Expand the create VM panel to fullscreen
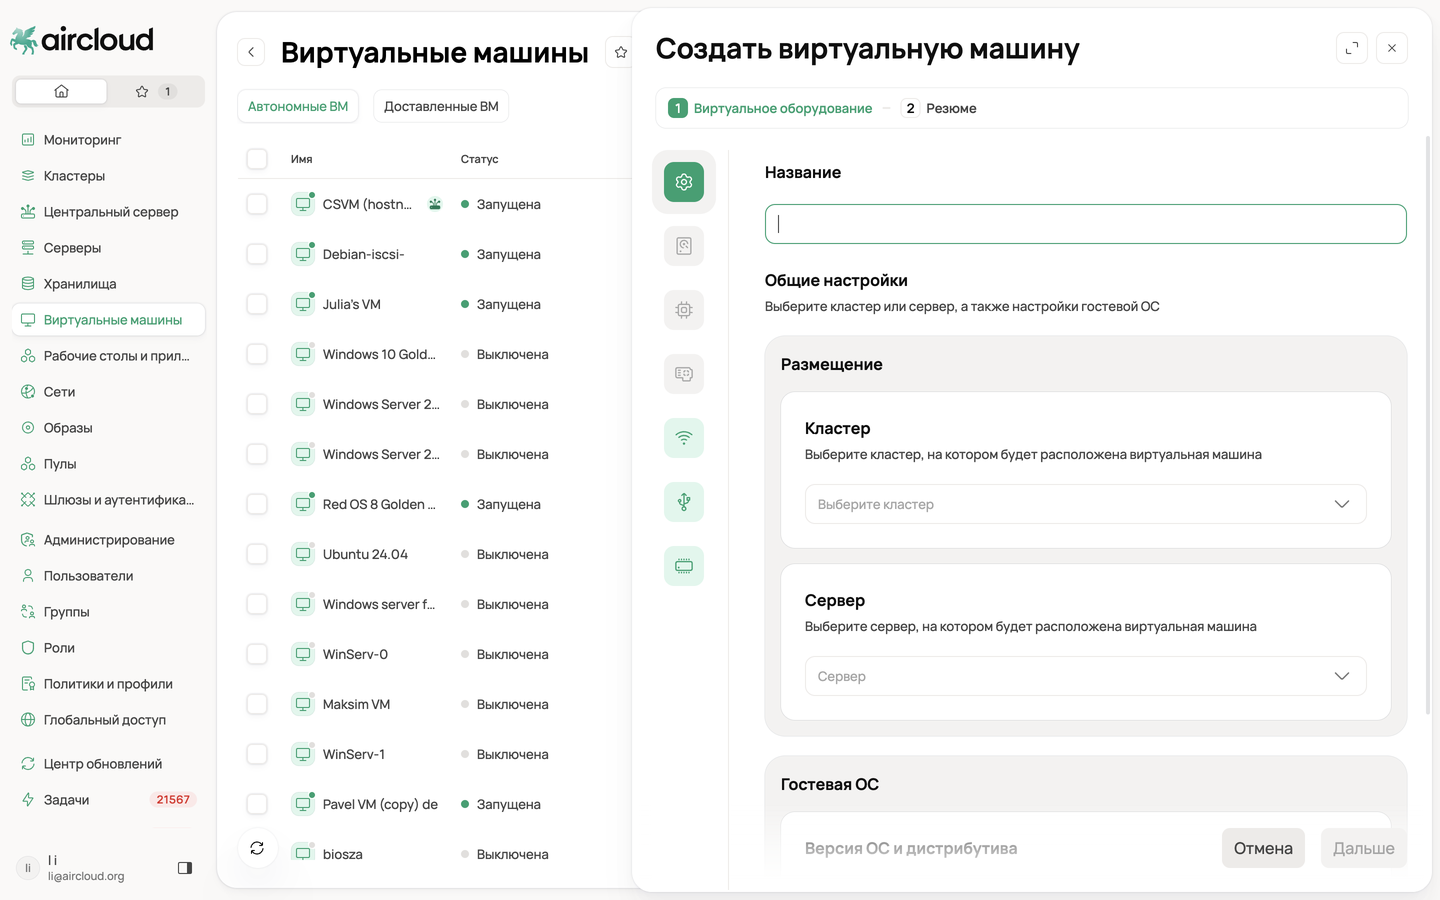The width and height of the screenshot is (1440, 900). click(1352, 48)
